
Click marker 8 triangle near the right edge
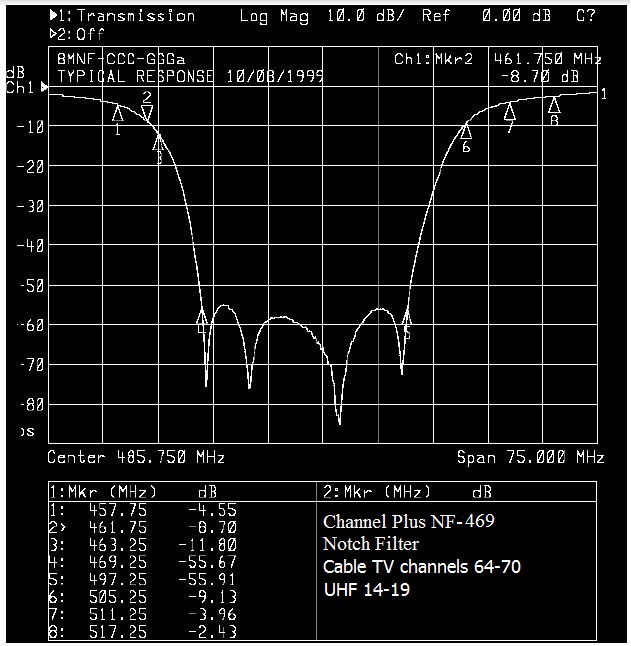[554, 105]
